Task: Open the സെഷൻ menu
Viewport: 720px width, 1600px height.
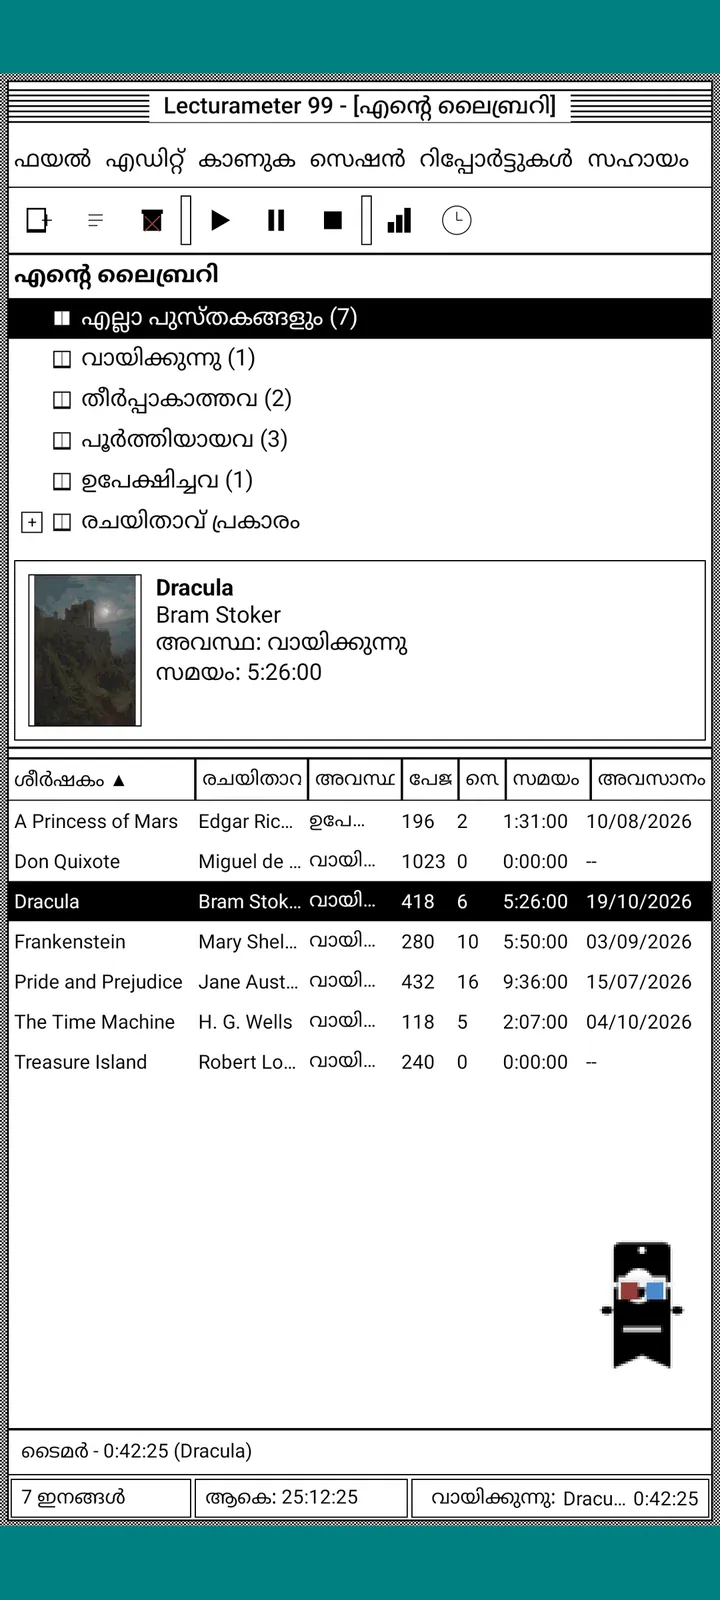Action: pyautogui.click(x=358, y=159)
